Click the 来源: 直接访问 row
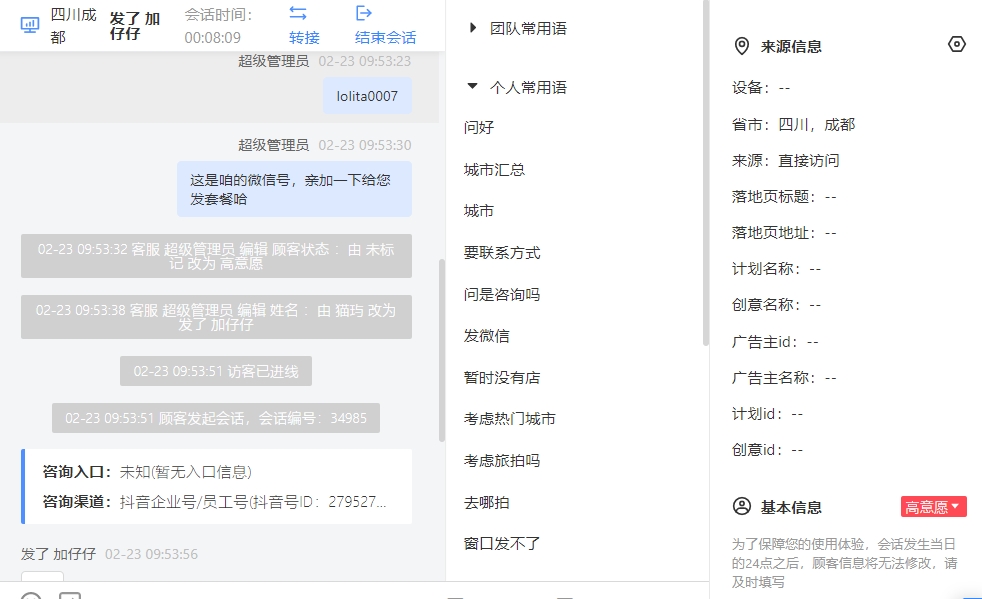This screenshot has width=982, height=599. (785, 161)
